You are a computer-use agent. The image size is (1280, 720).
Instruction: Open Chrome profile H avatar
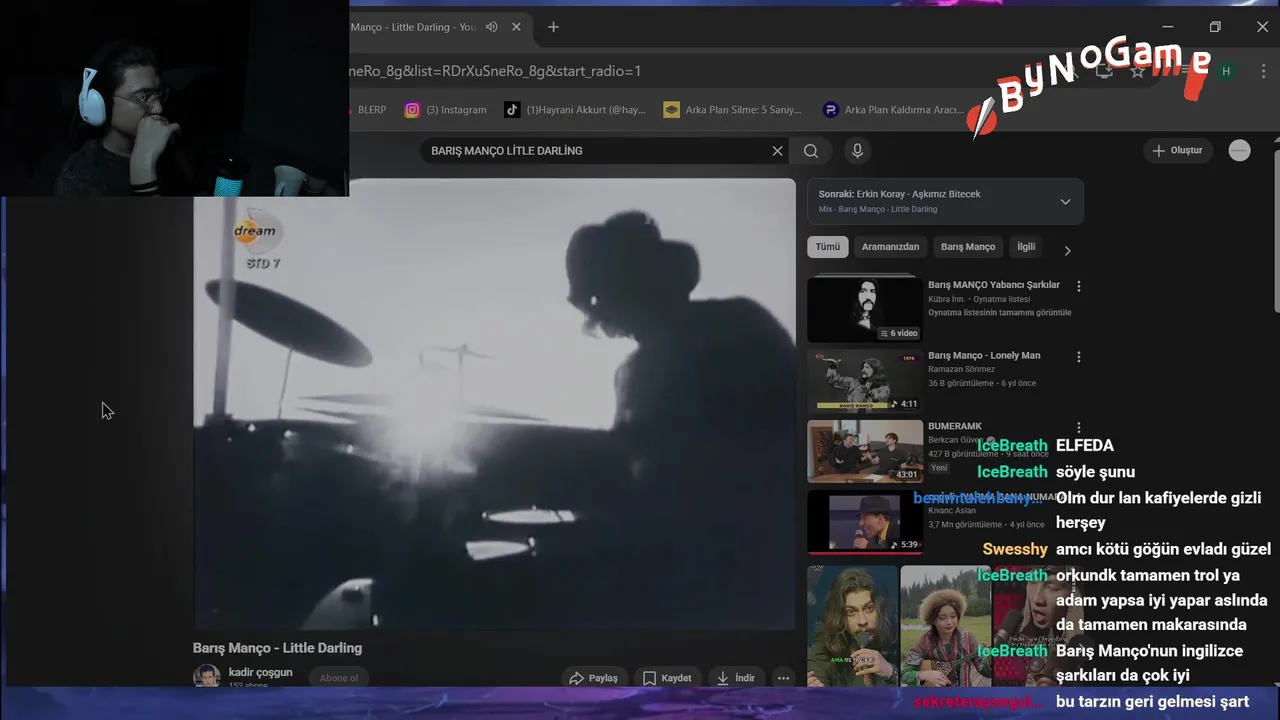[1226, 71]
